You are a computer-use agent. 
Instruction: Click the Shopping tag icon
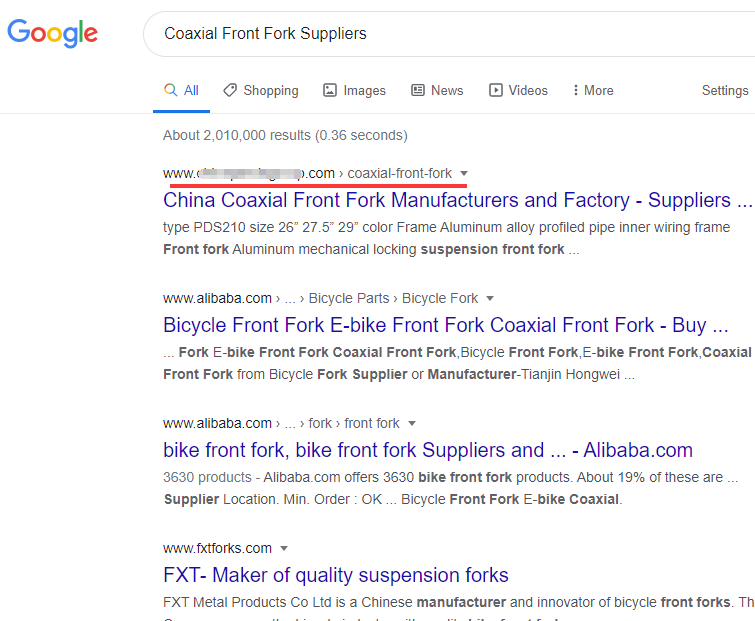click(230, 90)
